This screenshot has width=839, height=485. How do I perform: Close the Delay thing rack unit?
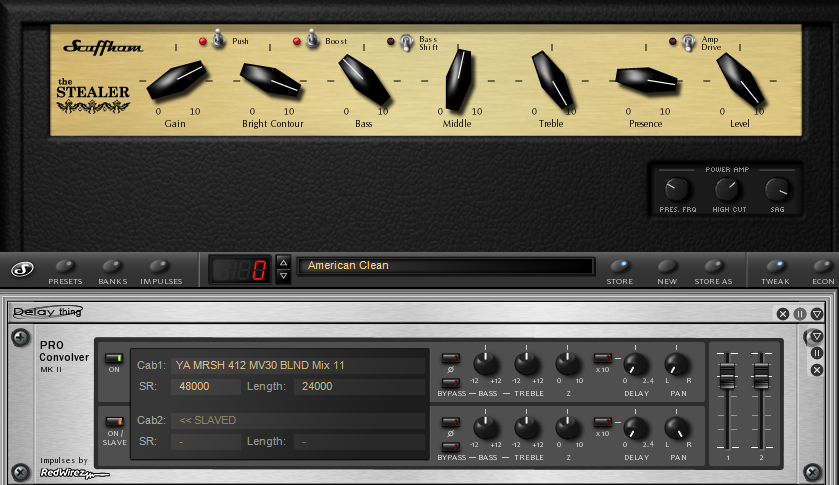click(x=783, y=314)
